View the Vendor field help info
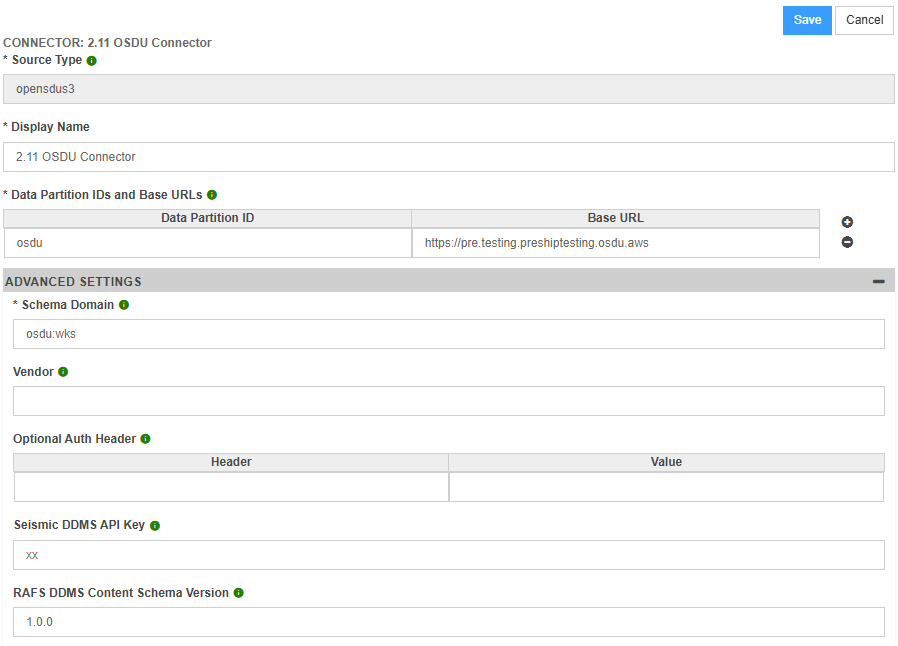898x646 pixels. (62, 371)
